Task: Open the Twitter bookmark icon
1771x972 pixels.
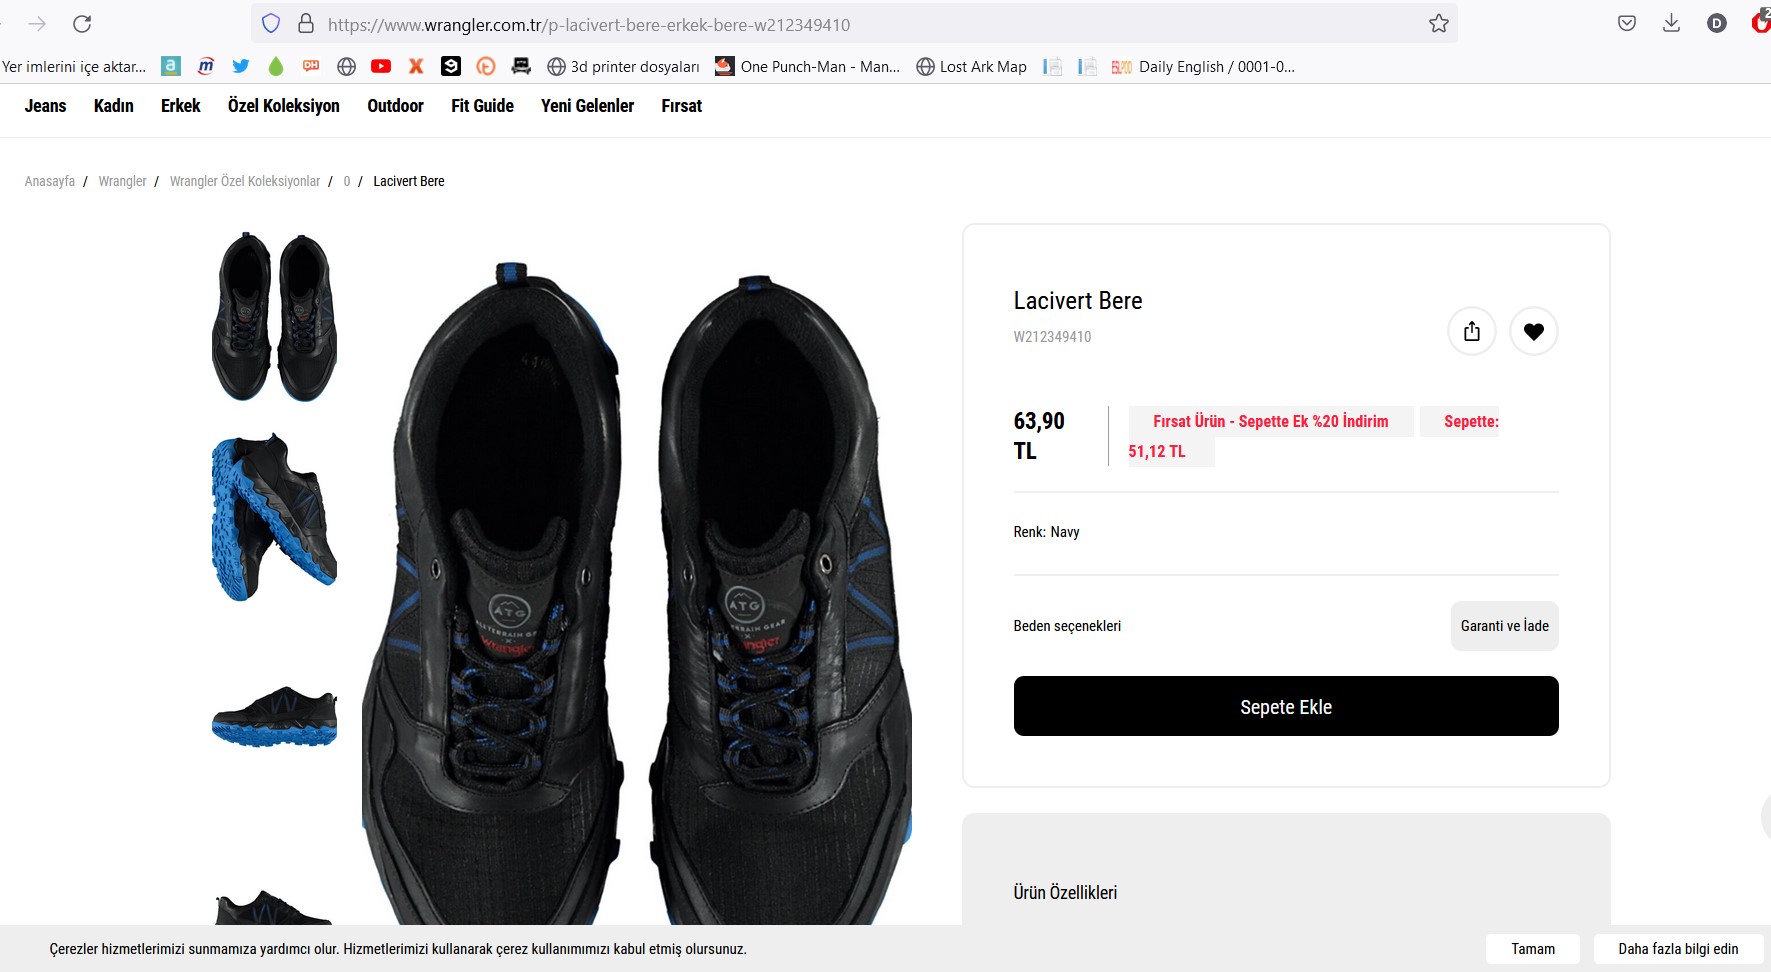Action: click(241, 67)
